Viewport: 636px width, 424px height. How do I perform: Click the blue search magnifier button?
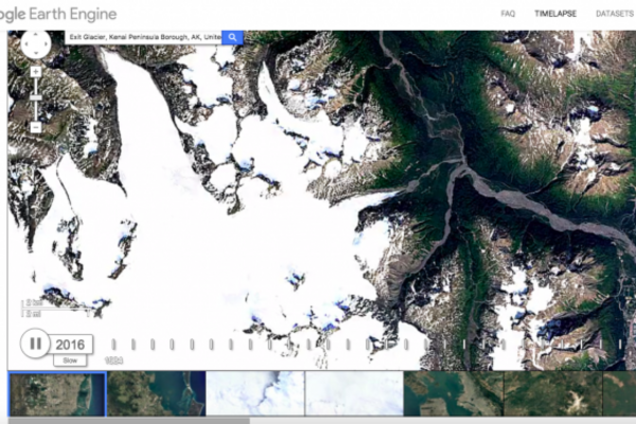pos(232,37)
